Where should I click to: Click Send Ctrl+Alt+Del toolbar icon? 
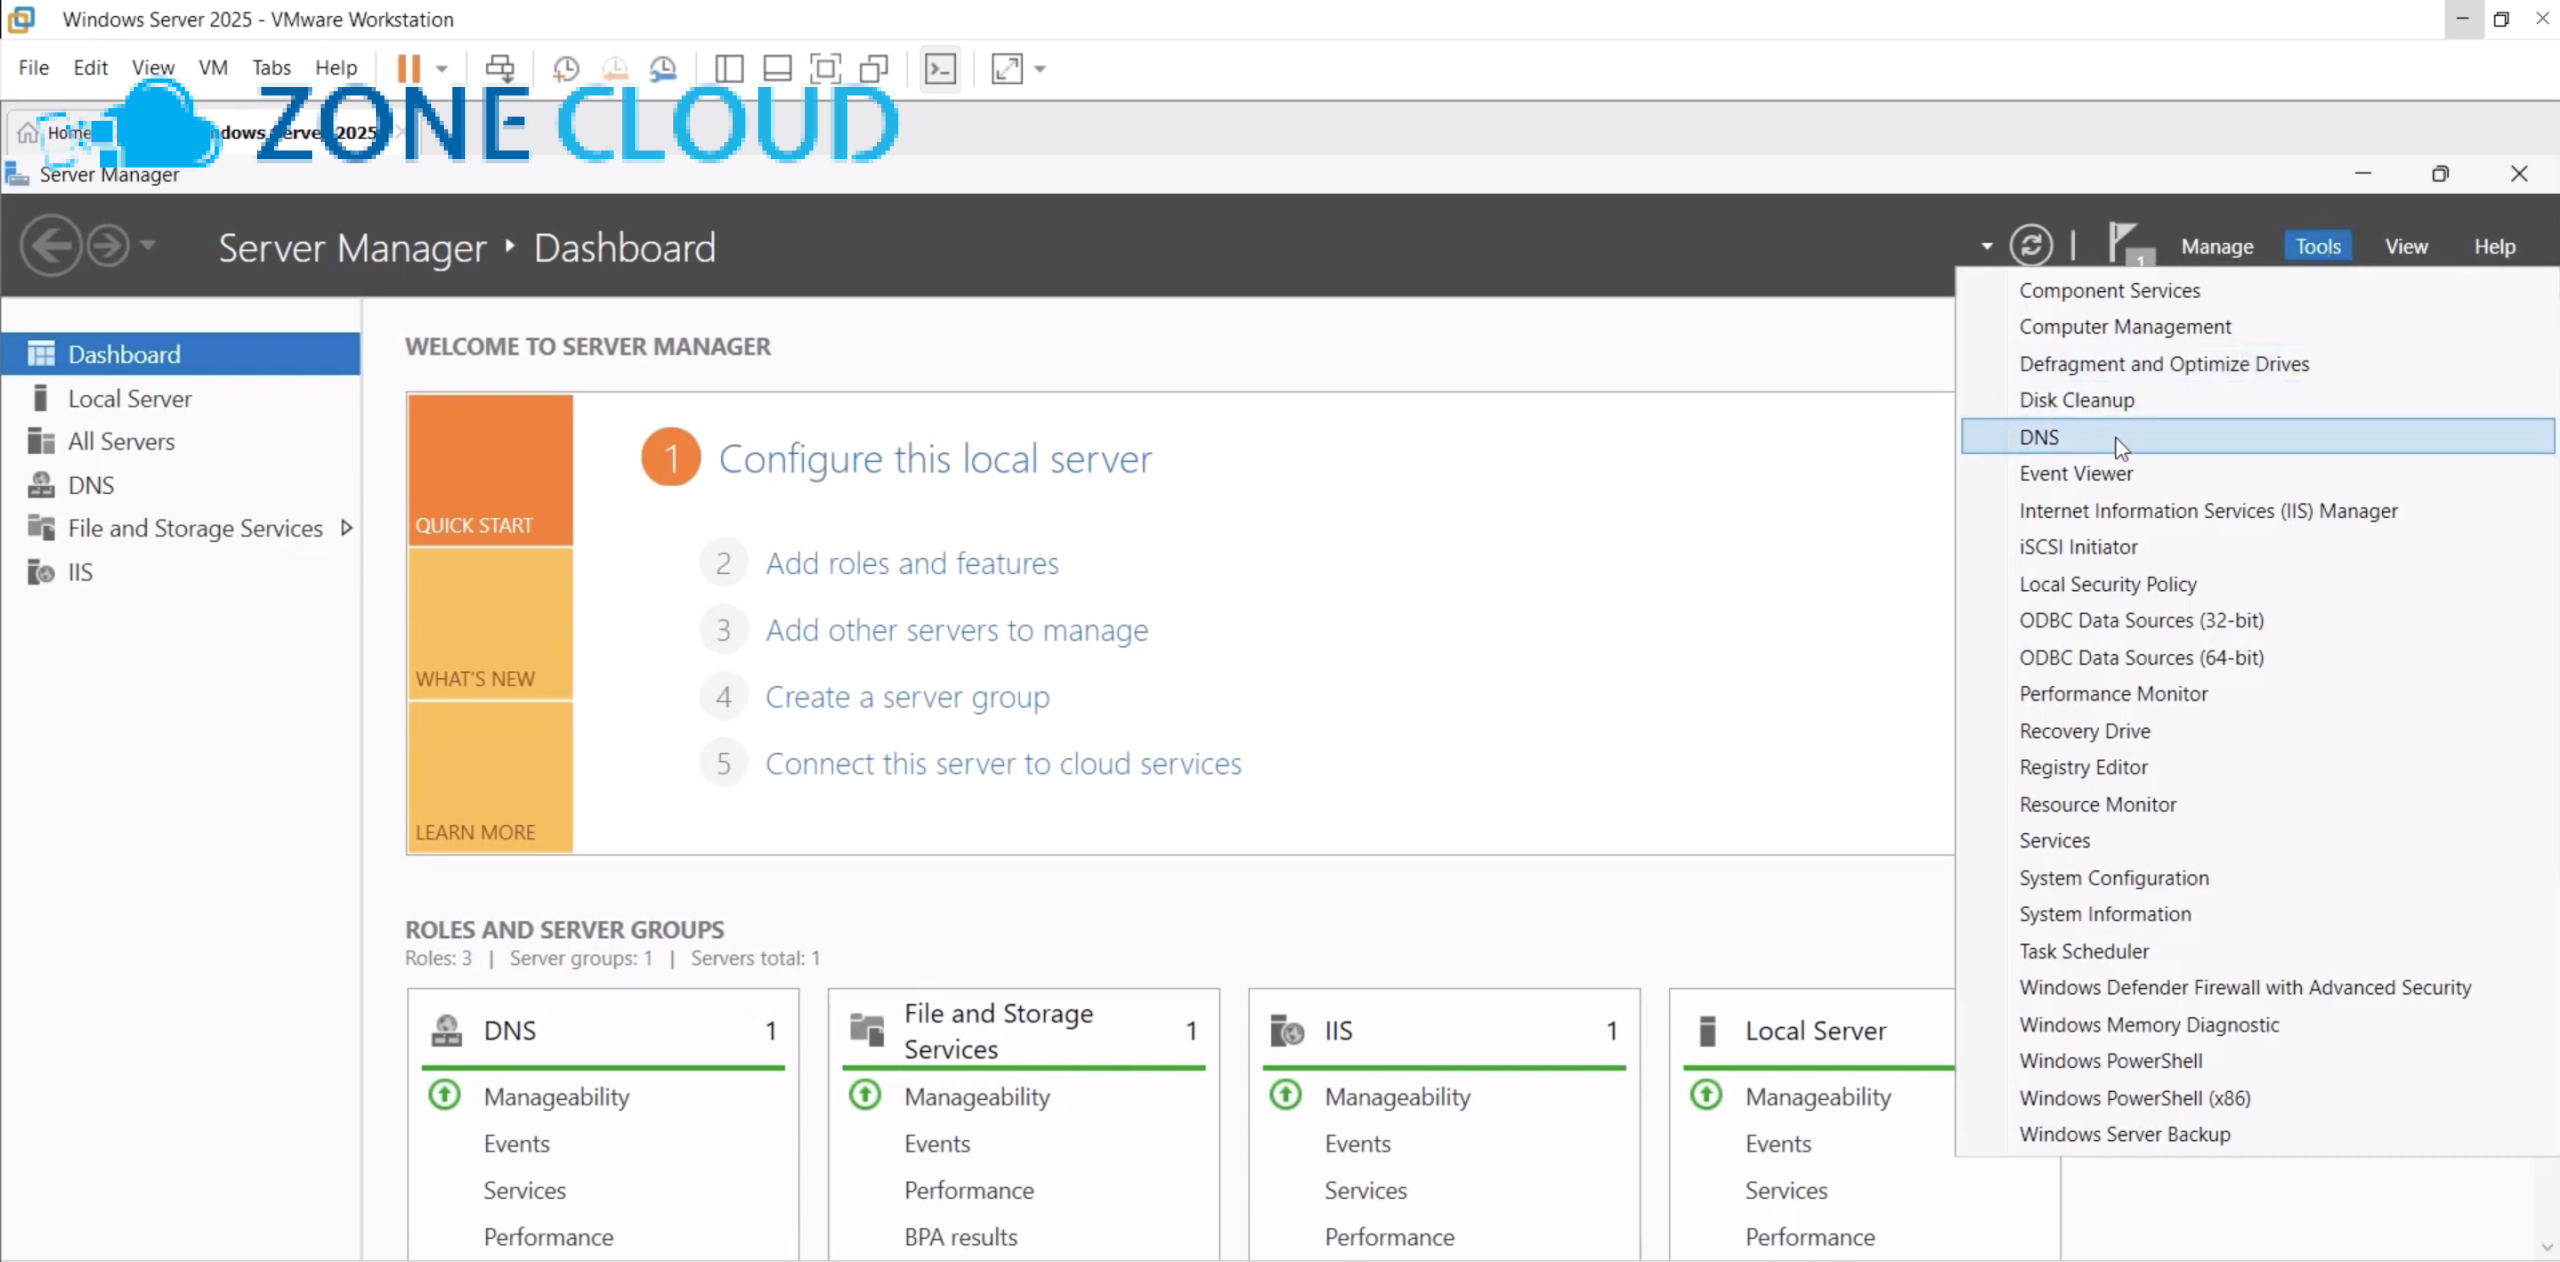(x=500, y=68)
